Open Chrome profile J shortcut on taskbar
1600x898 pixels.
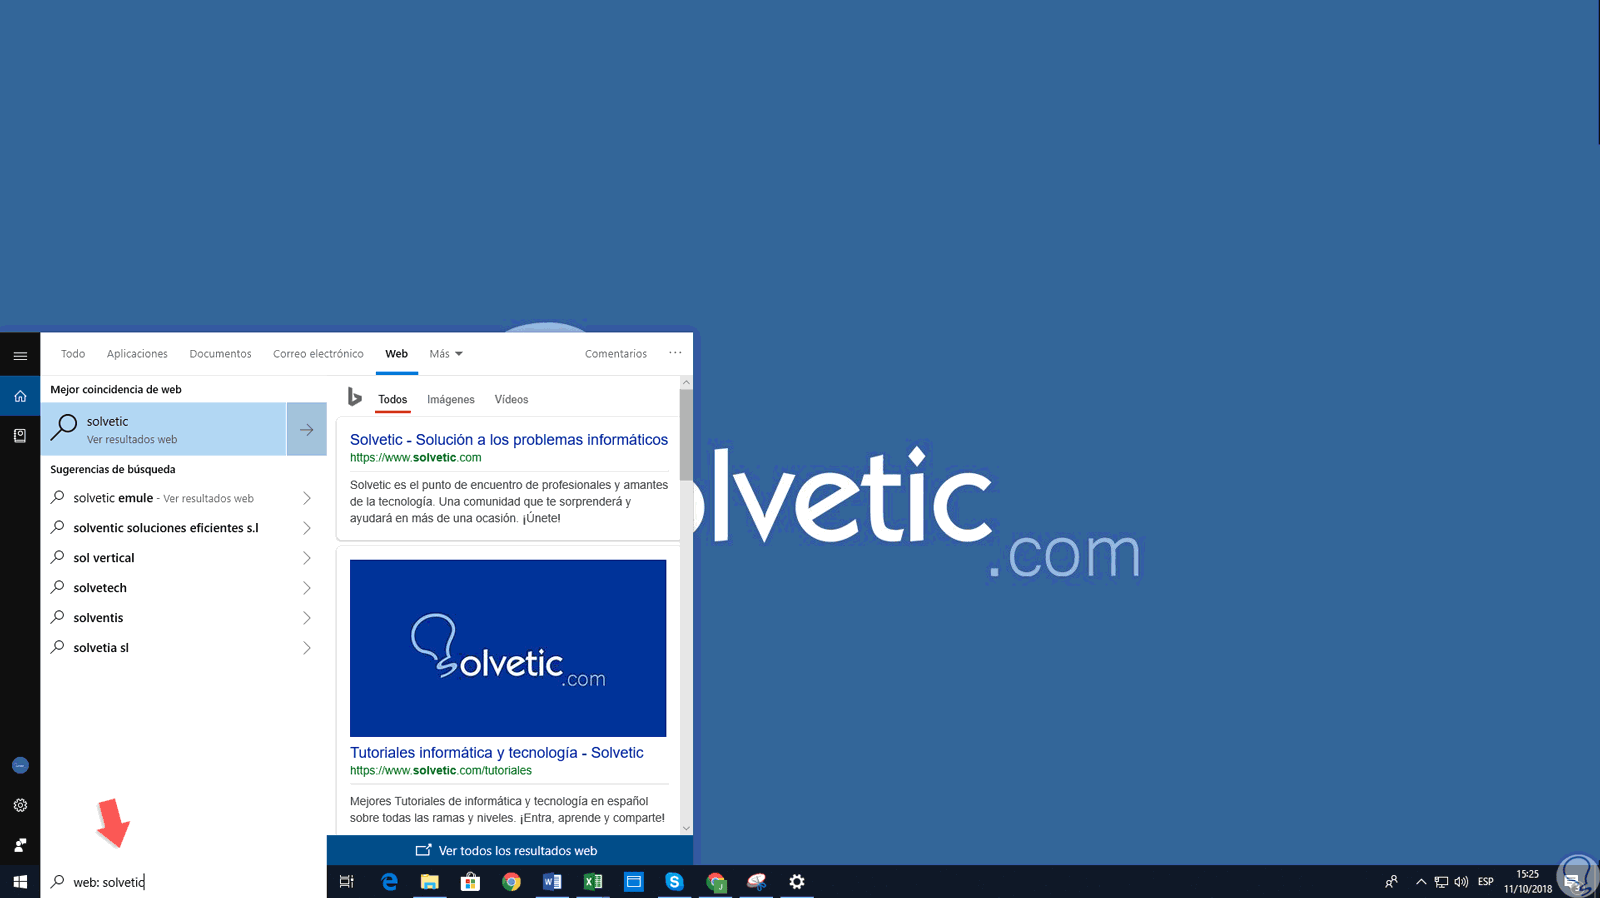click(x=716, y=882)
